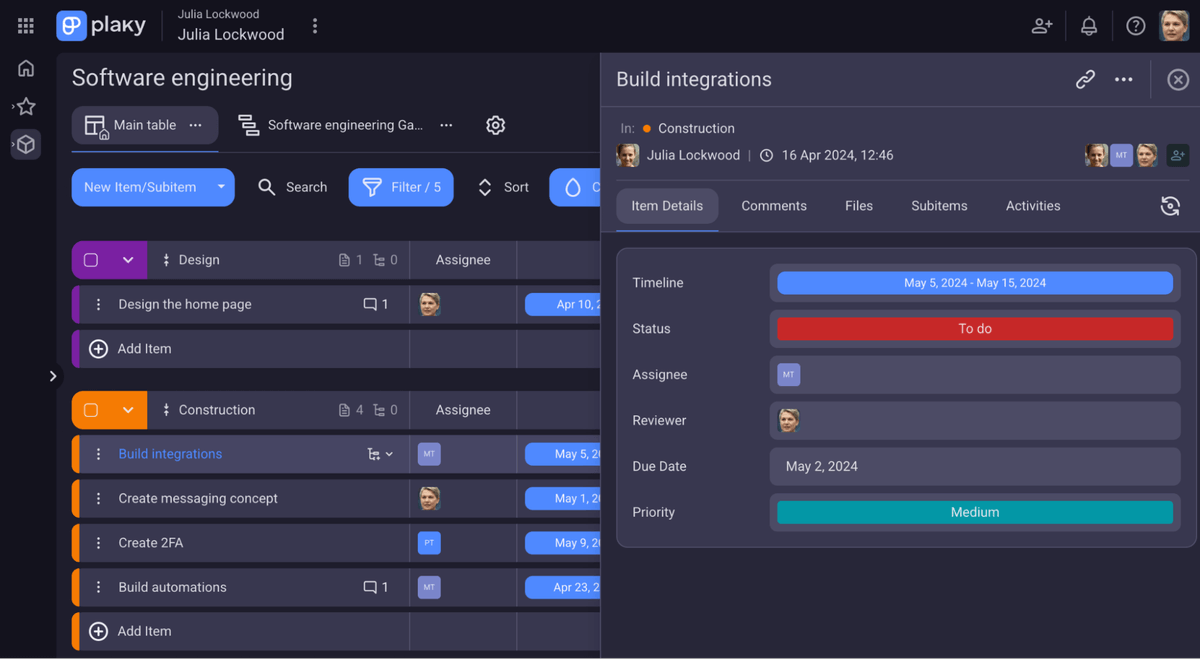Open the Spaces icon in the left sidebar
Screen dimensions: 1200x659
tap(26, 144)
